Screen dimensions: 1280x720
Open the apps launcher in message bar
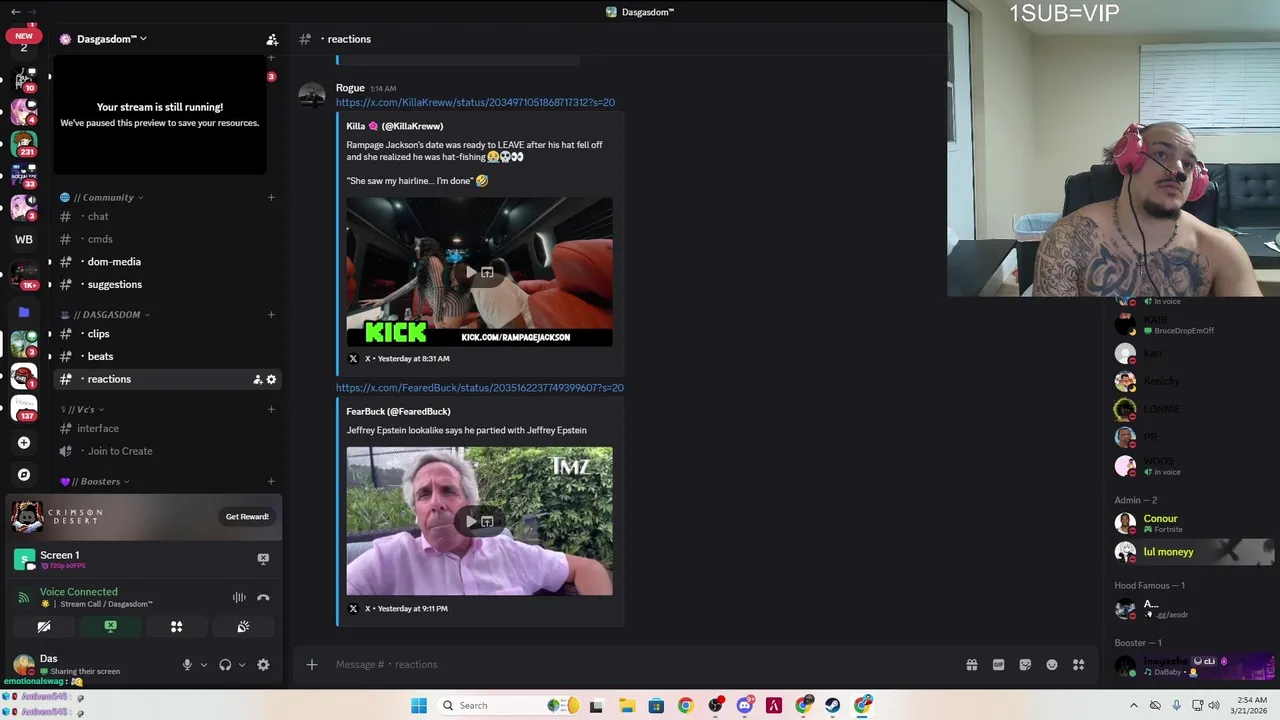(x=1079, y=665)
